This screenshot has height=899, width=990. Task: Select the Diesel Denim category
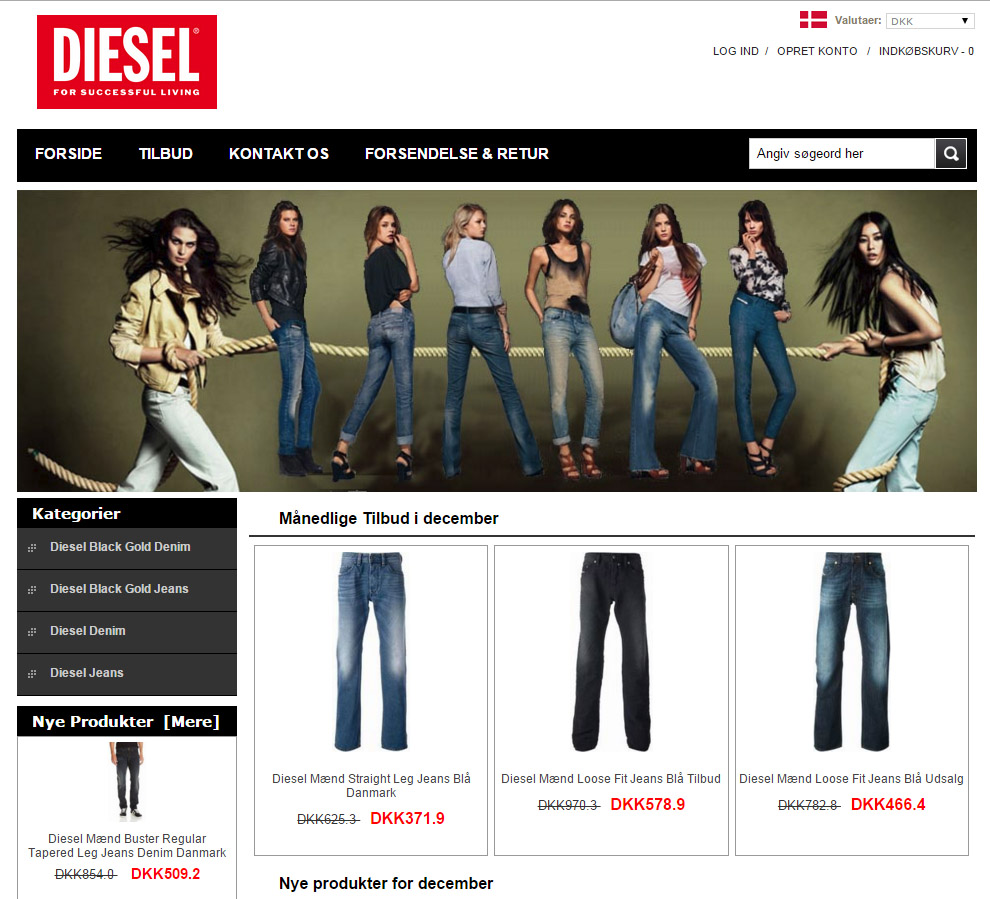coord(88,631)
